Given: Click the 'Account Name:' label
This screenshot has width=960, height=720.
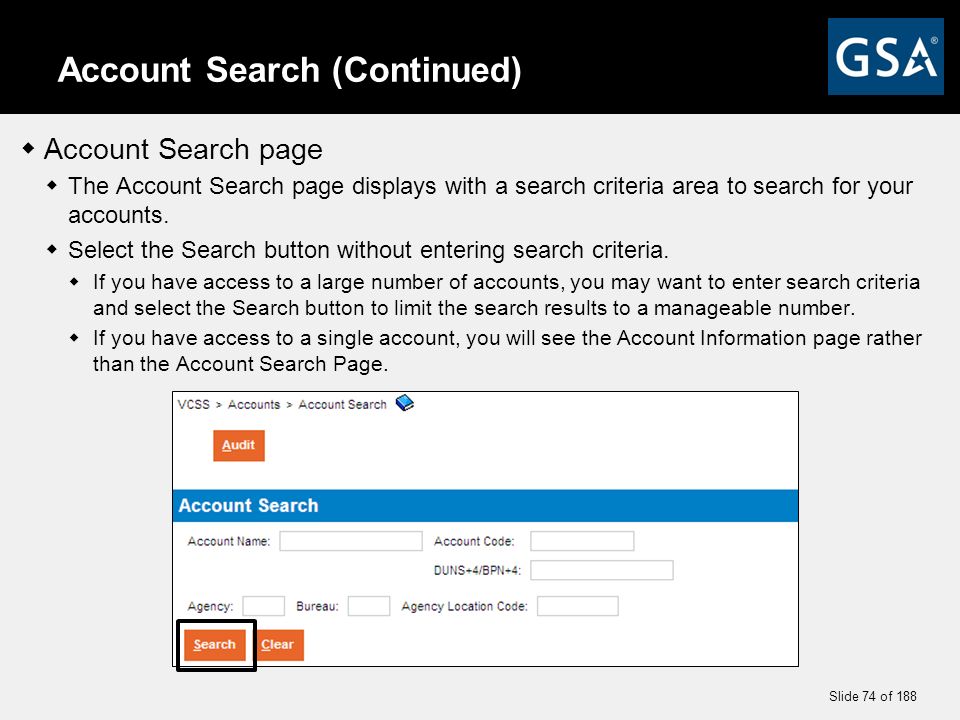Looking at the screenshot, I should pyautogui.click(x=229, y=541).
